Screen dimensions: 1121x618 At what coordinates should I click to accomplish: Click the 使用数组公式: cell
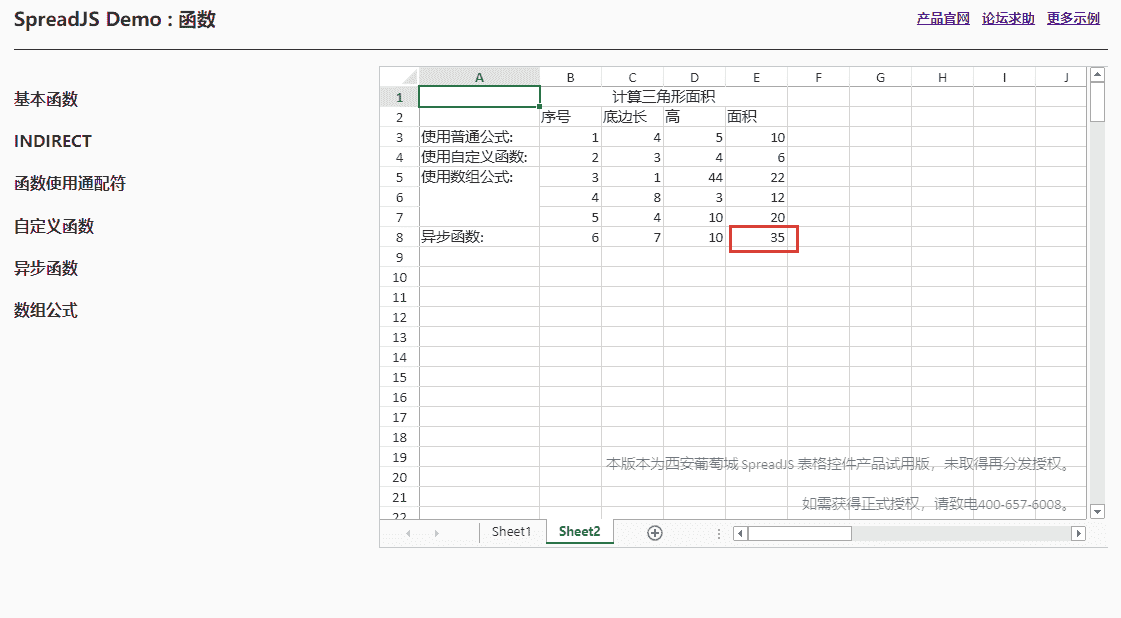479,197
